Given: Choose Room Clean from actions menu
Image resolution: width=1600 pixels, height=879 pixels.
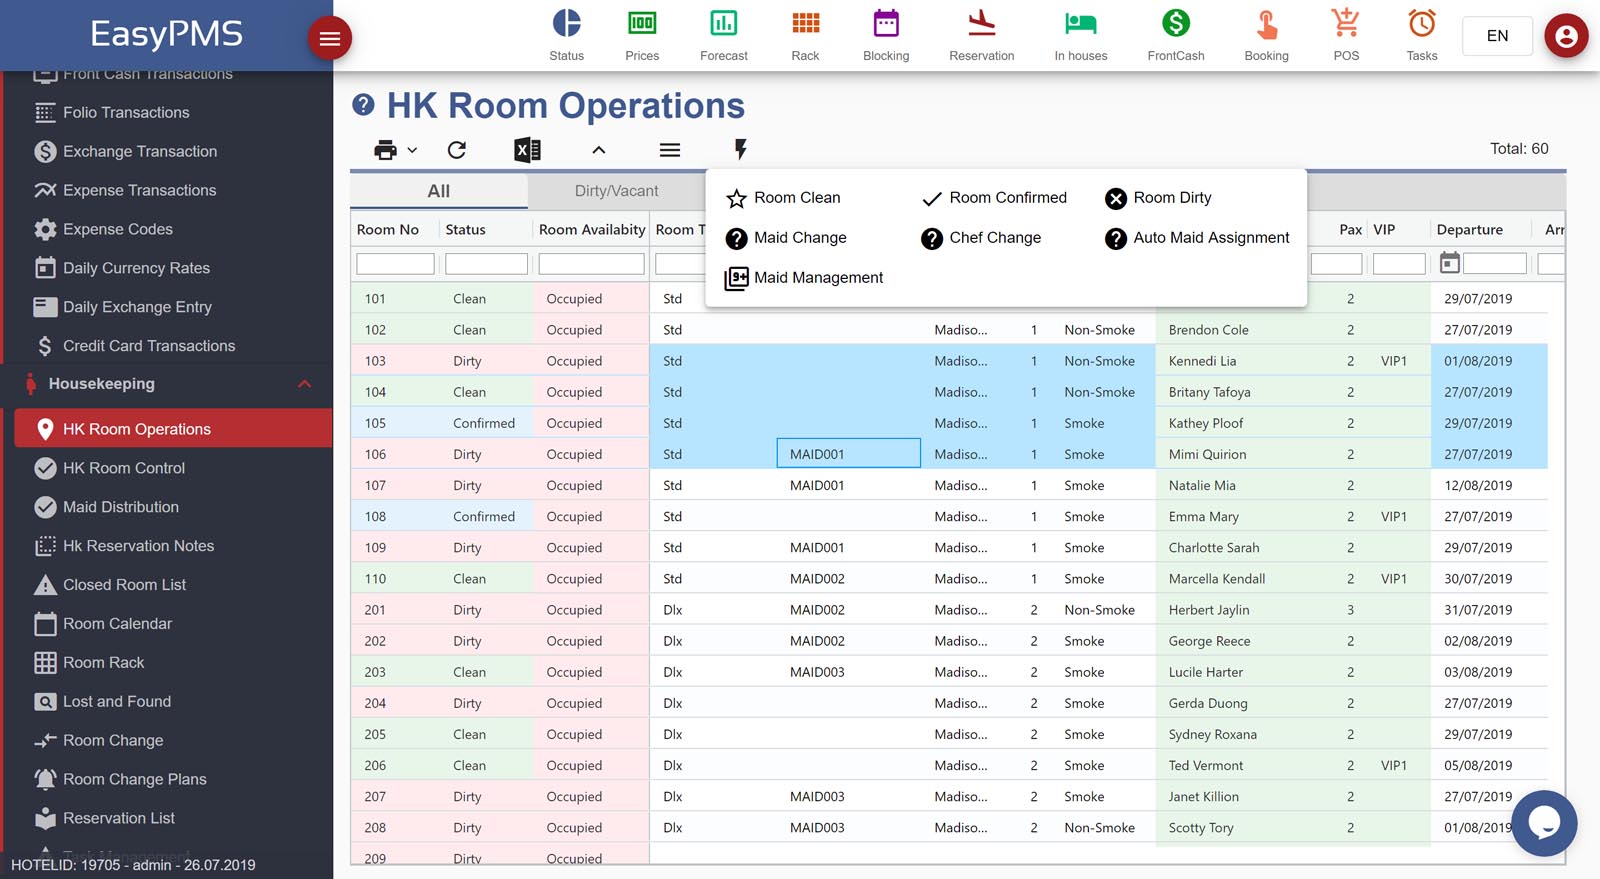Looking at the screenshot, I should click(784, 198).
